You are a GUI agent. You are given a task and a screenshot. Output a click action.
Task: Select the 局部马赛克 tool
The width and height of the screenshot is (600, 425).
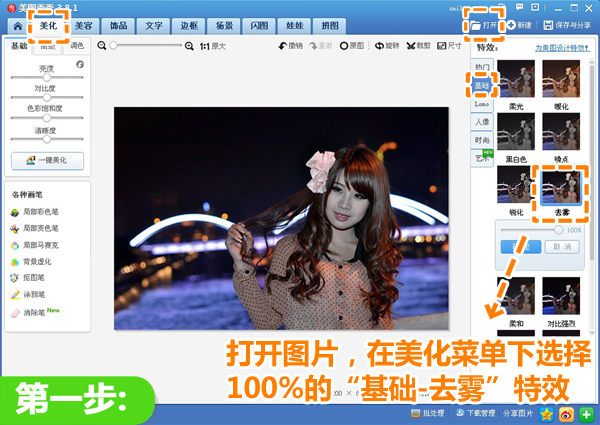pos(35,246)
